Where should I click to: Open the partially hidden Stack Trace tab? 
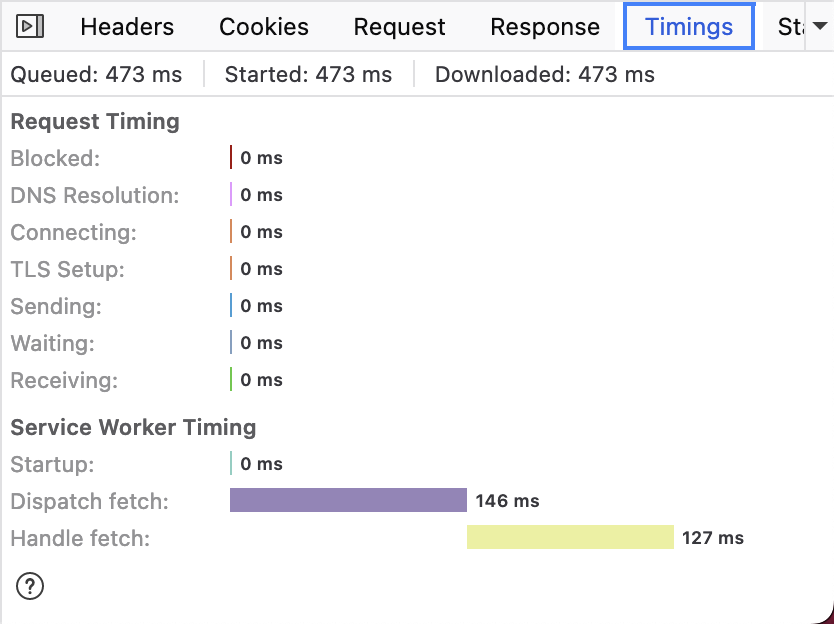(x=790, y=28)
